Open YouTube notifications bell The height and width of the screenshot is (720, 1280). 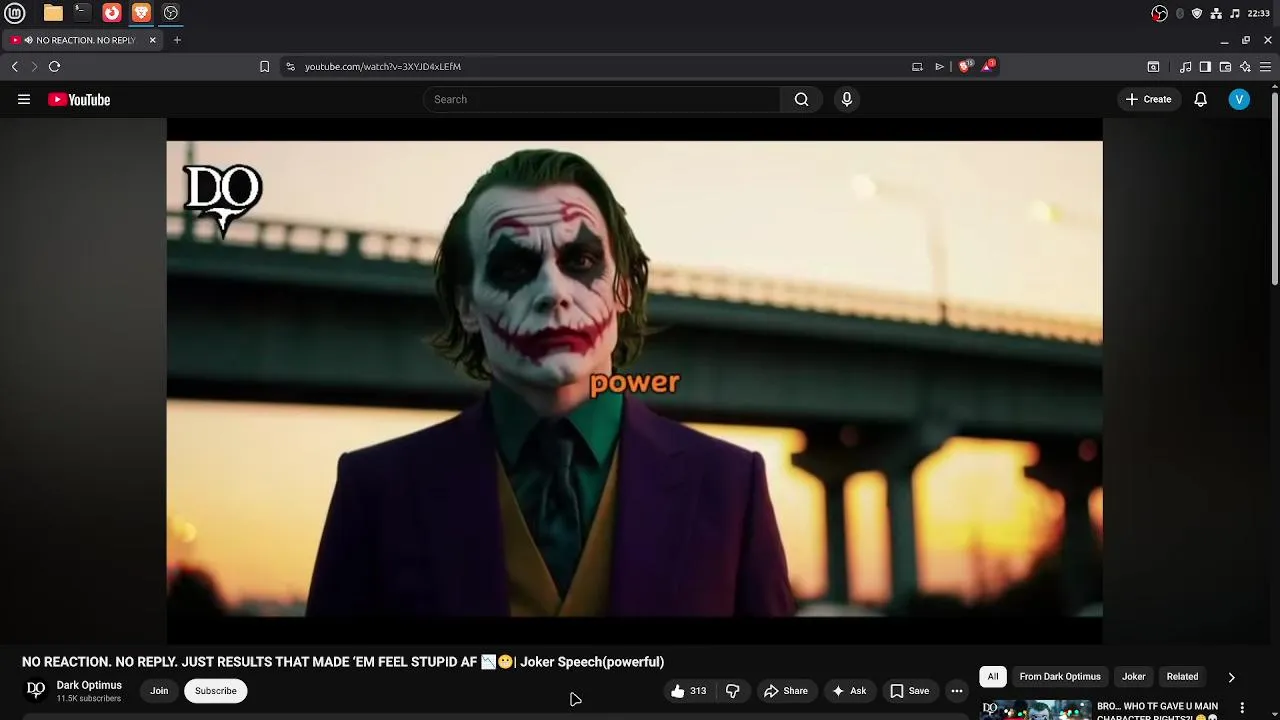pos(1201,99)
